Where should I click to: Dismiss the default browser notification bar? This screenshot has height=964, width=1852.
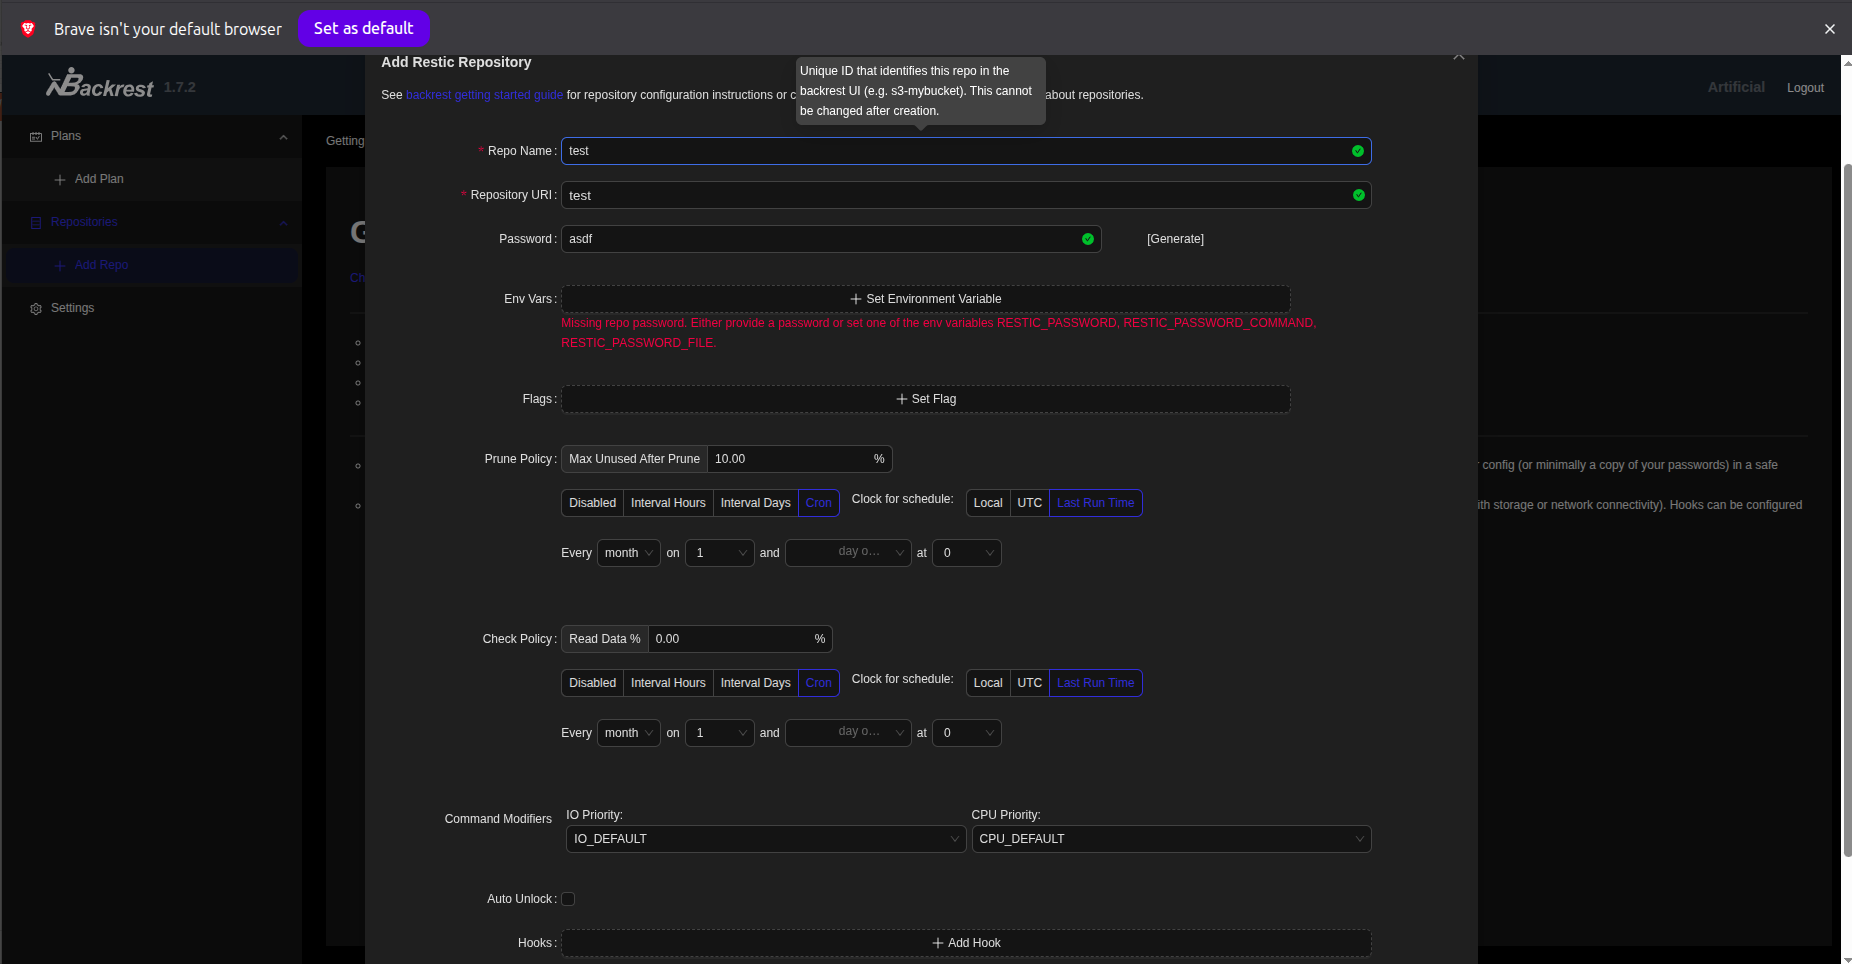pyautogui.click(x=1830, y=29)
